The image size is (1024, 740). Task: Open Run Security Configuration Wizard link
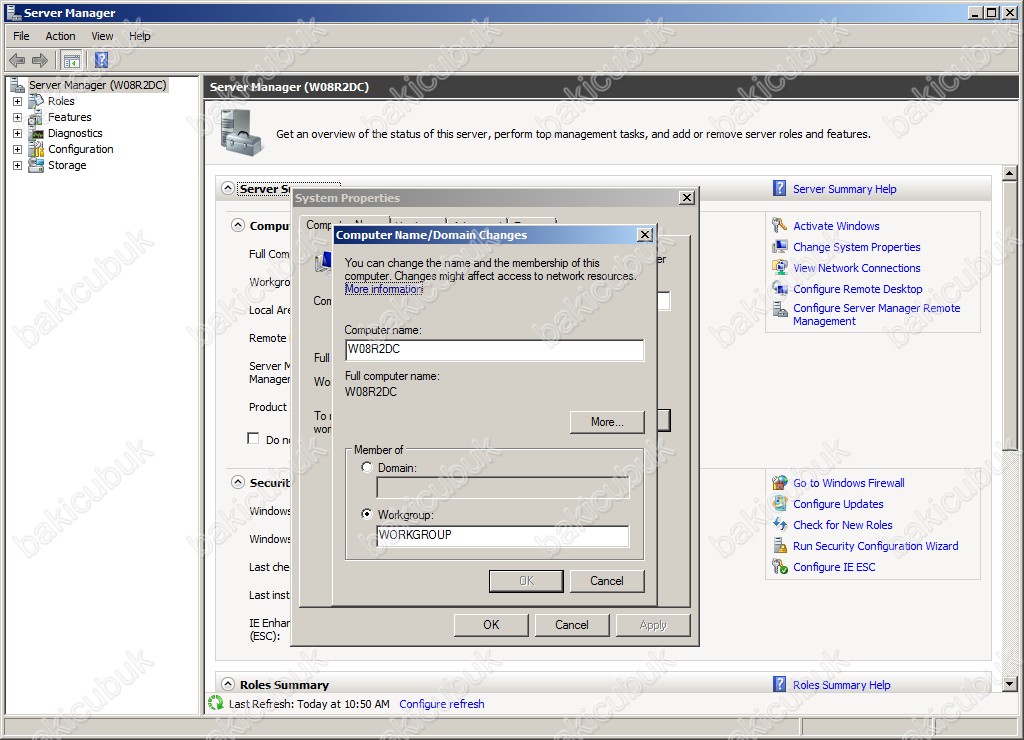click(x=875, y=546)
